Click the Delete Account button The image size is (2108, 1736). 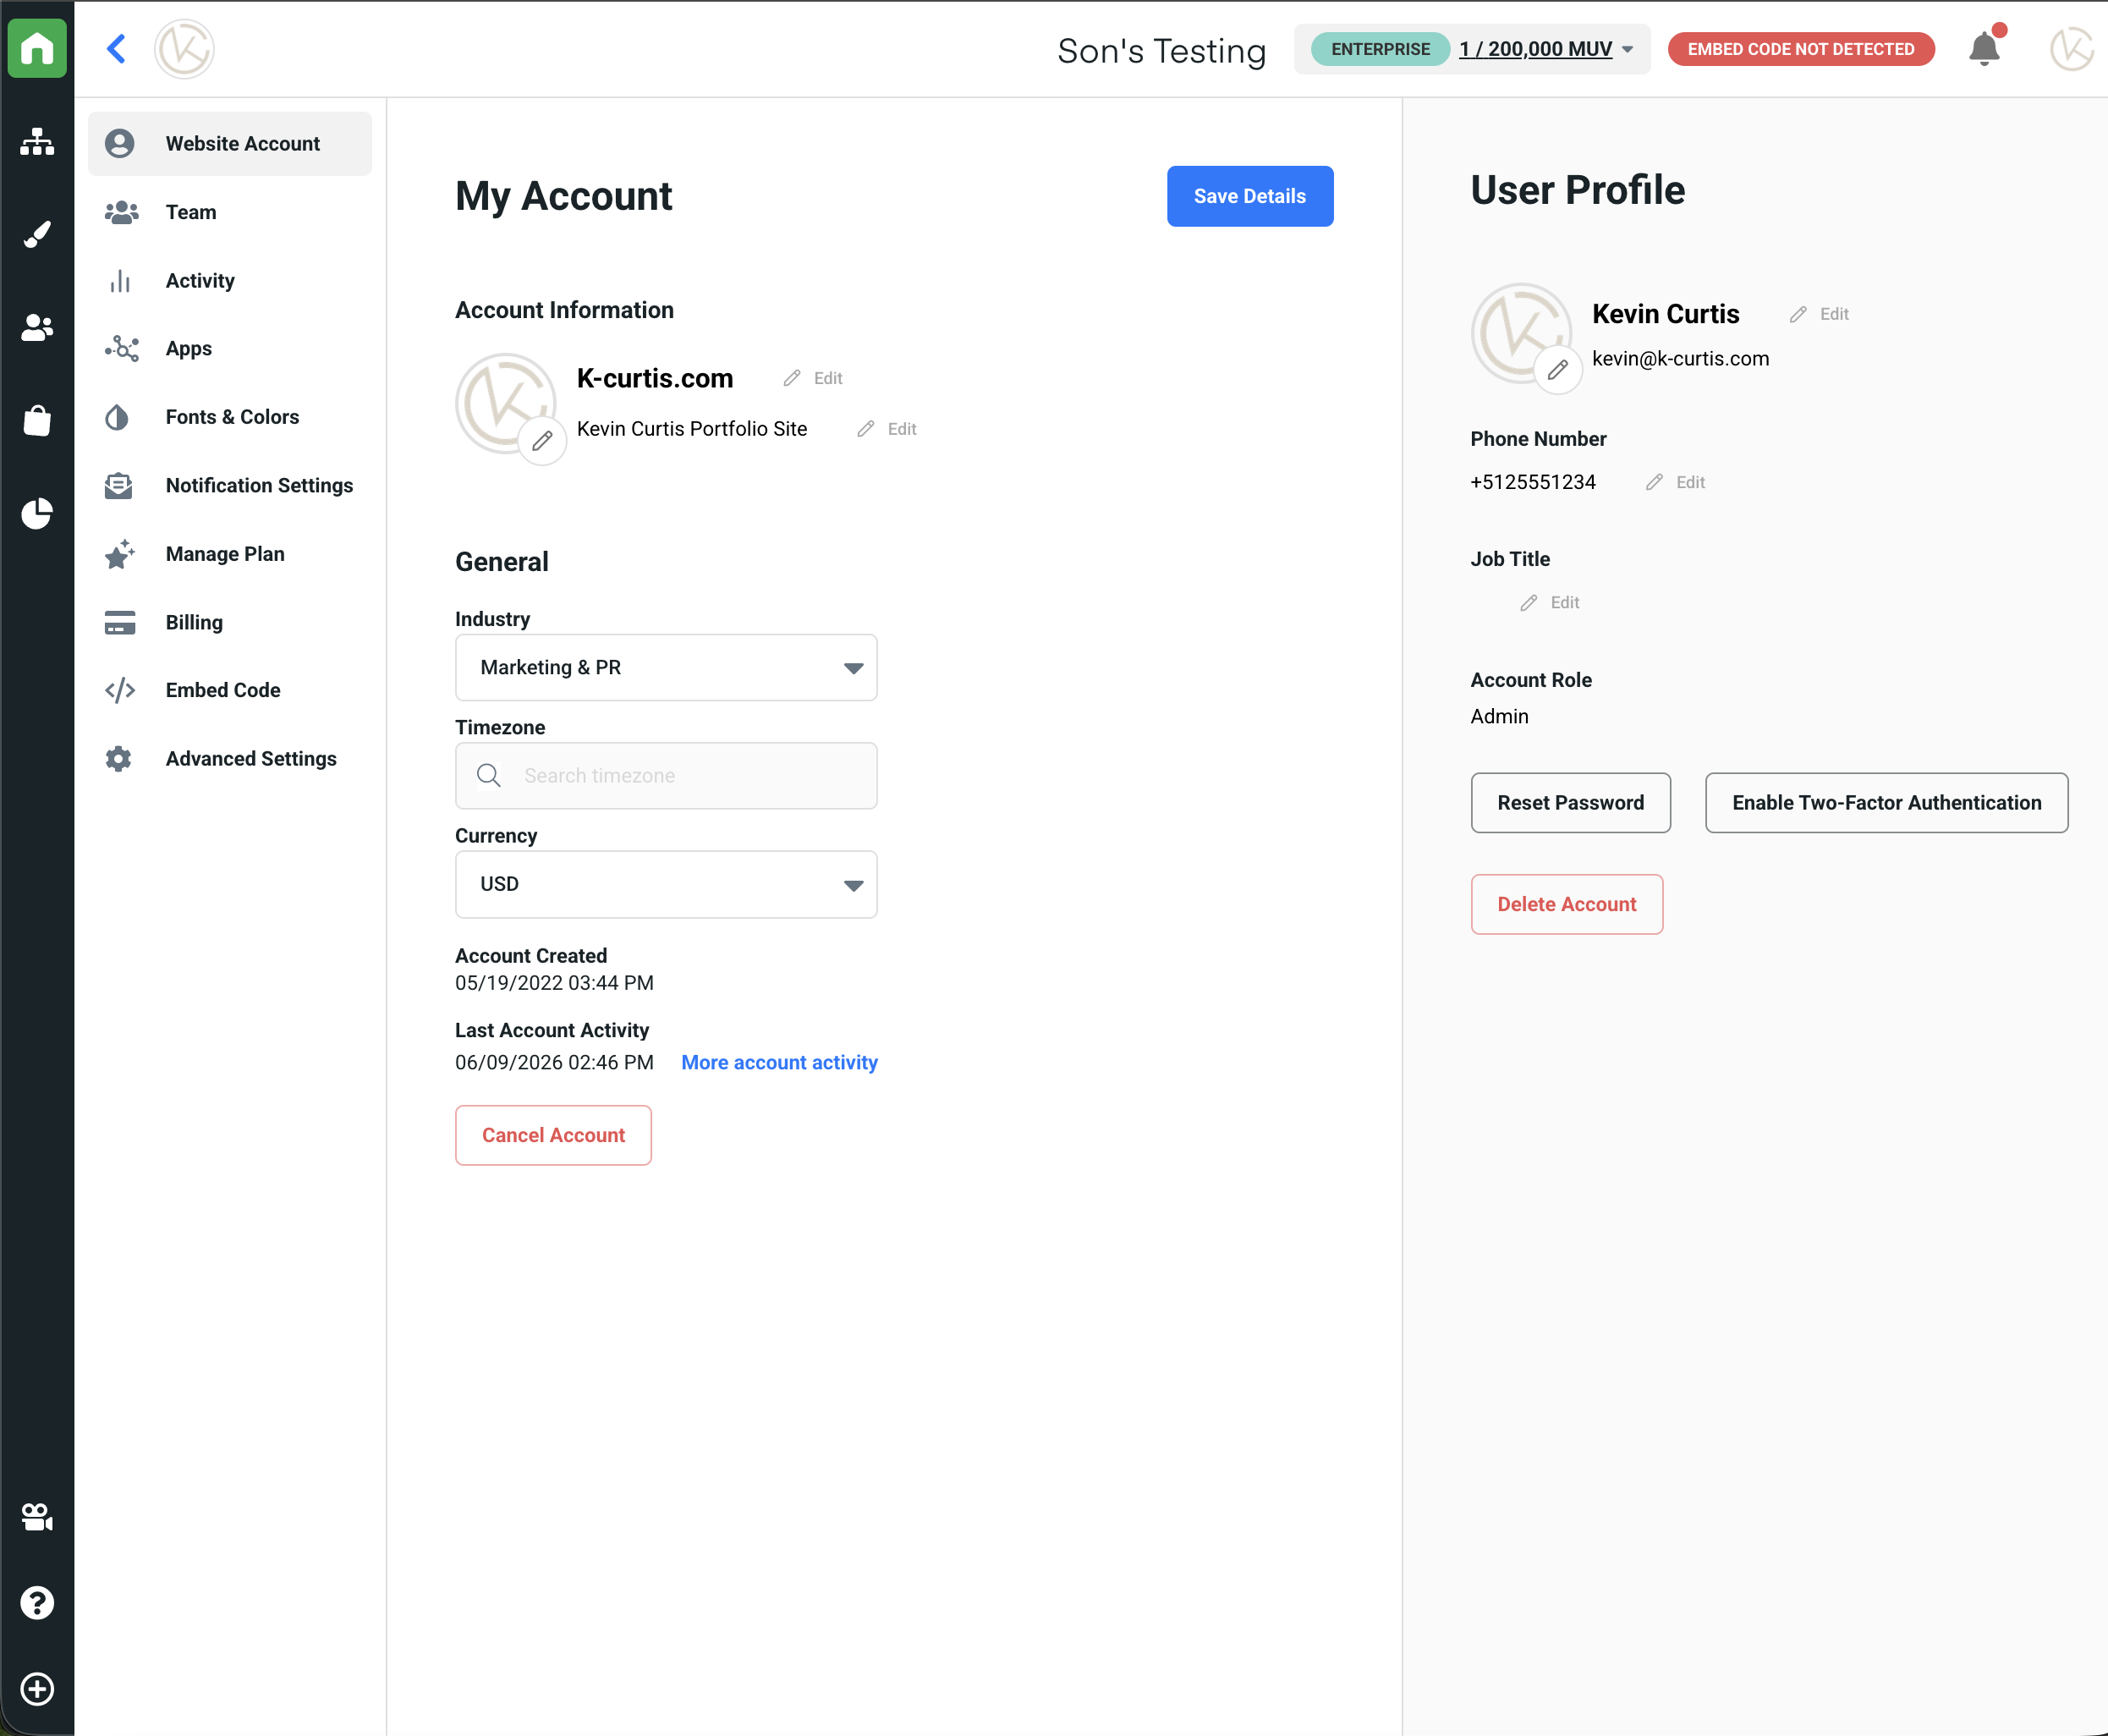(1566, 904)
